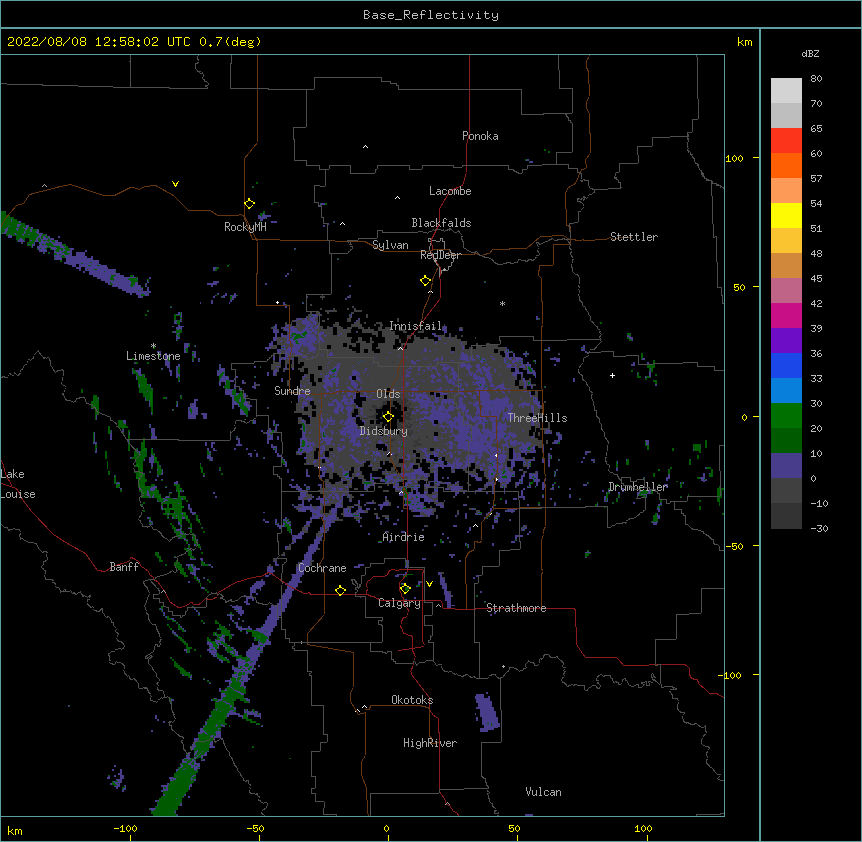Click the Olds city label
Image resolution: width=862 pixels, height=842 pixels.
(x=388, y=394)
